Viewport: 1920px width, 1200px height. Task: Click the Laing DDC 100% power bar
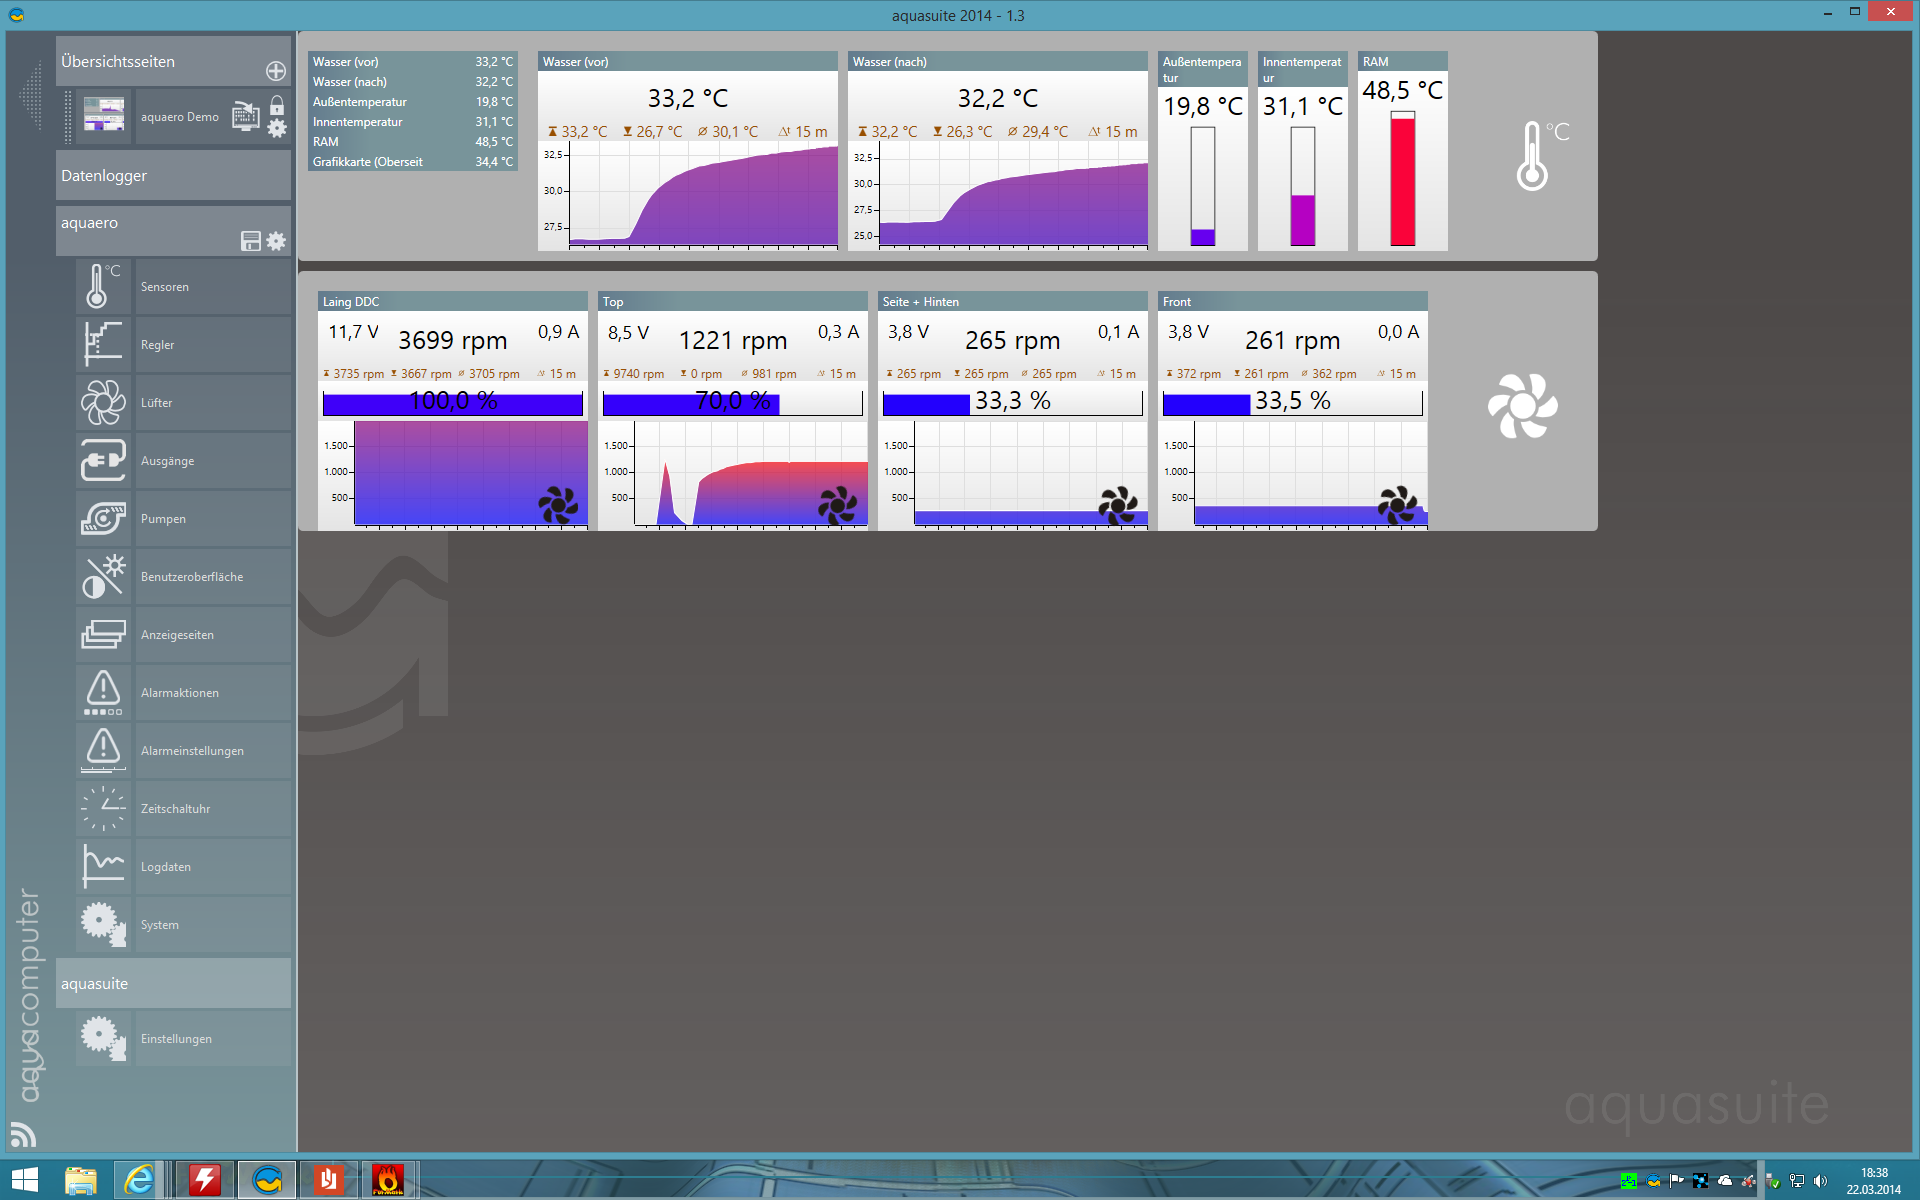452,403
